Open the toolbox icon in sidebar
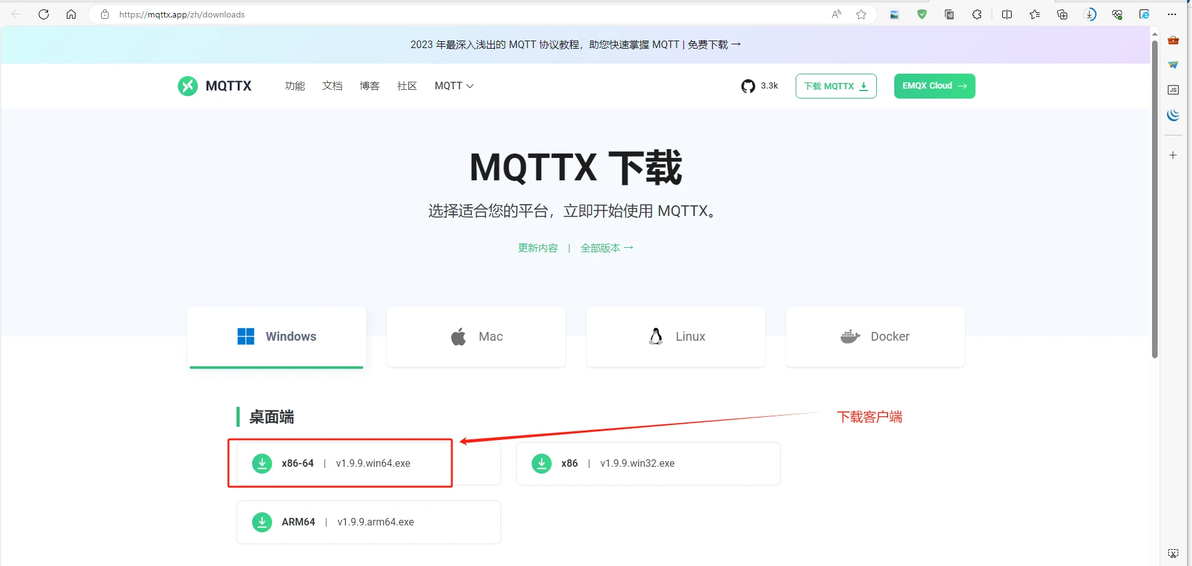The image size is (1192, 566). point(1173,39)
